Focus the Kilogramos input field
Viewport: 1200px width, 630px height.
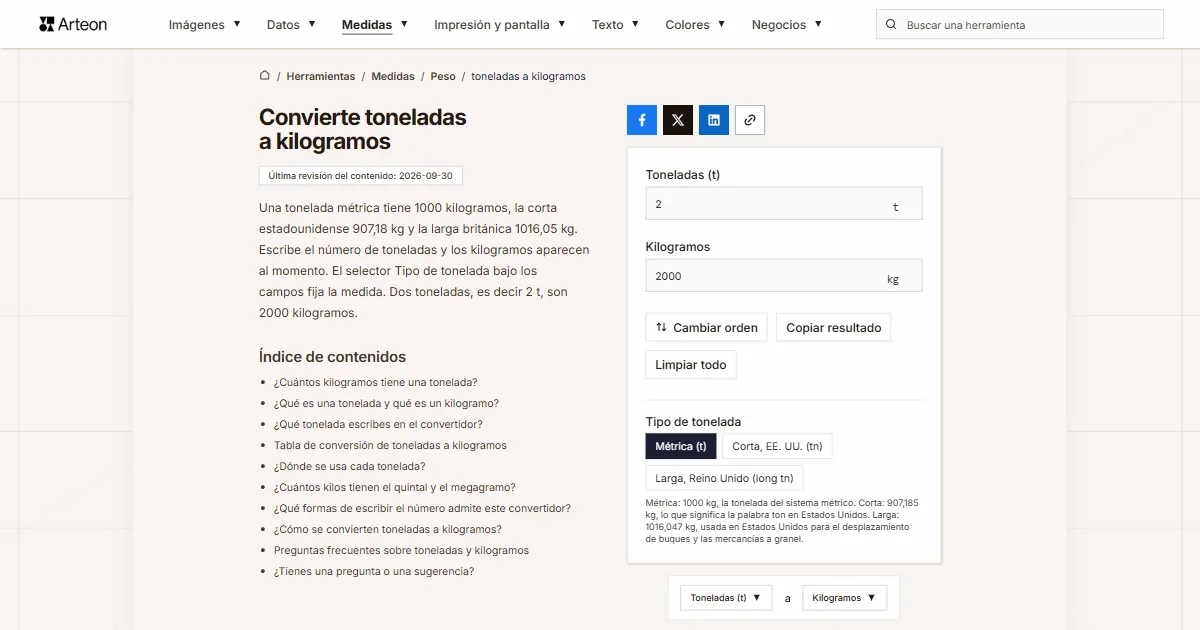(784, 276)
